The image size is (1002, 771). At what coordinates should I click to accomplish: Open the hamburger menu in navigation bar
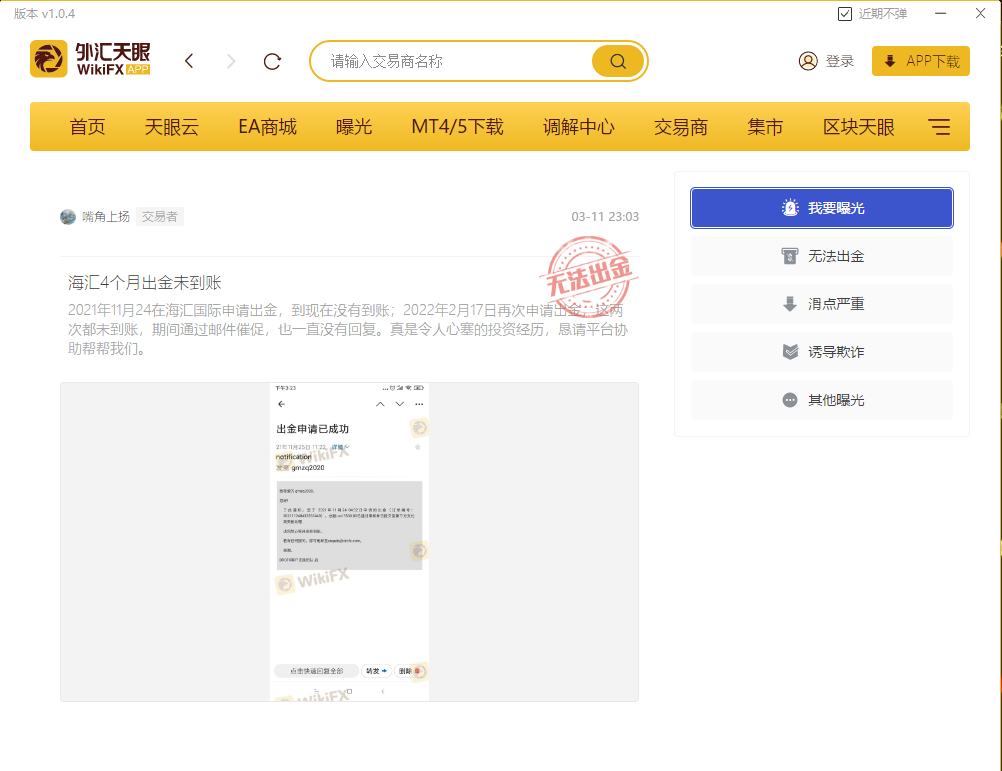pyautogui.click(x=939, y=127)
